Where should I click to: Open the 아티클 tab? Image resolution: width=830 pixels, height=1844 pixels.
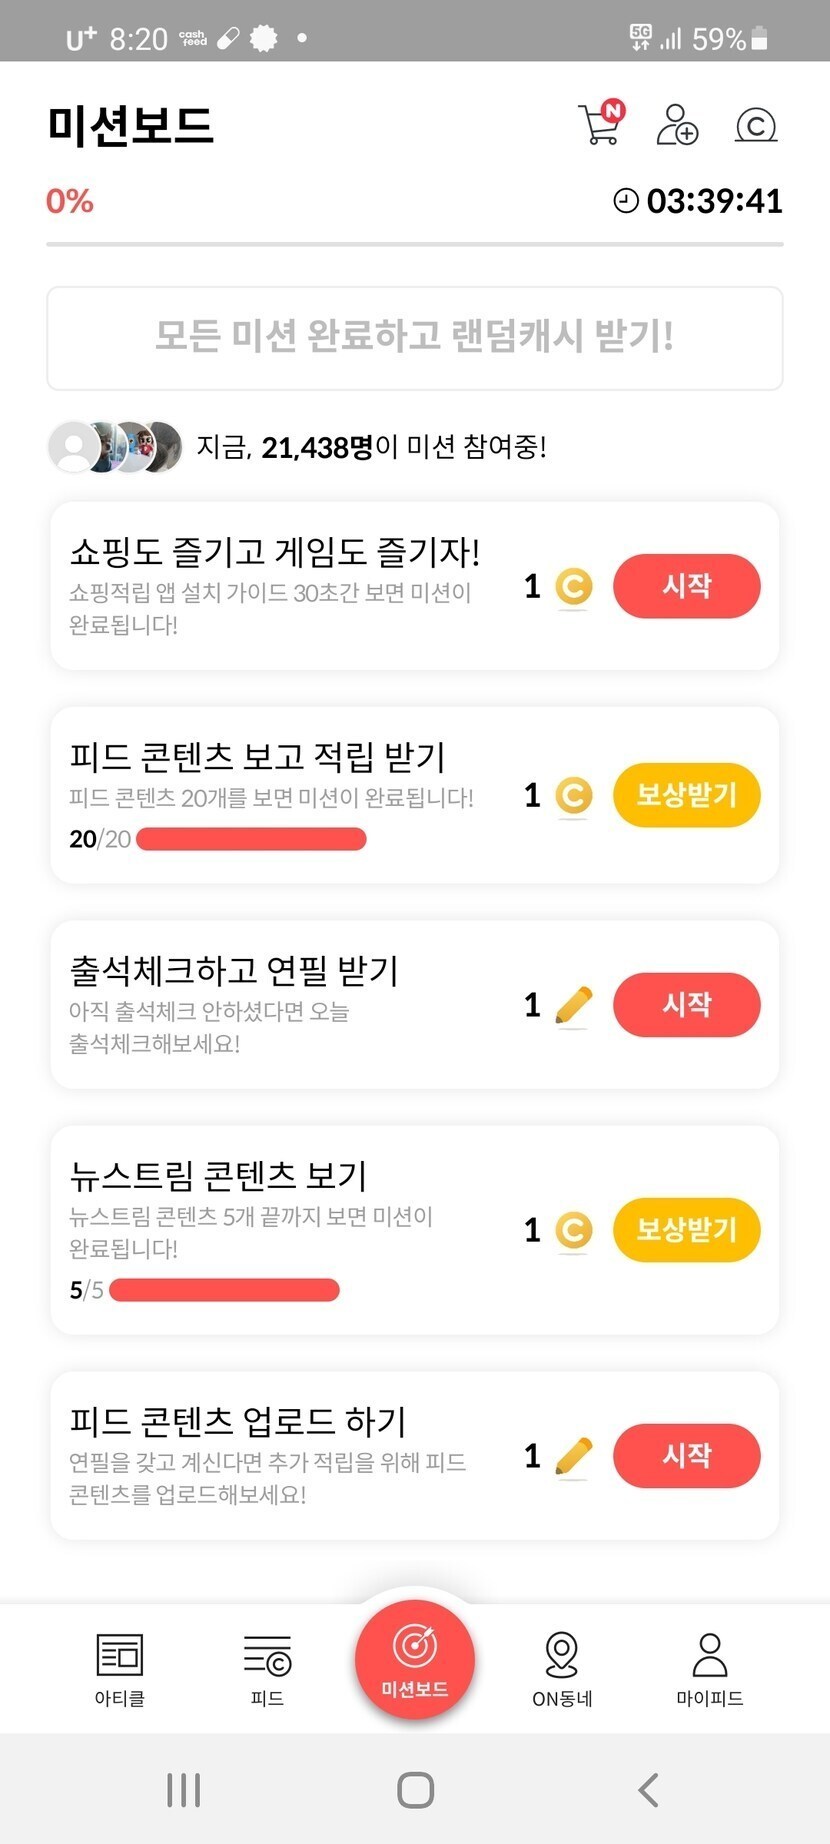pyautogui.click(x=119, y=1668)
